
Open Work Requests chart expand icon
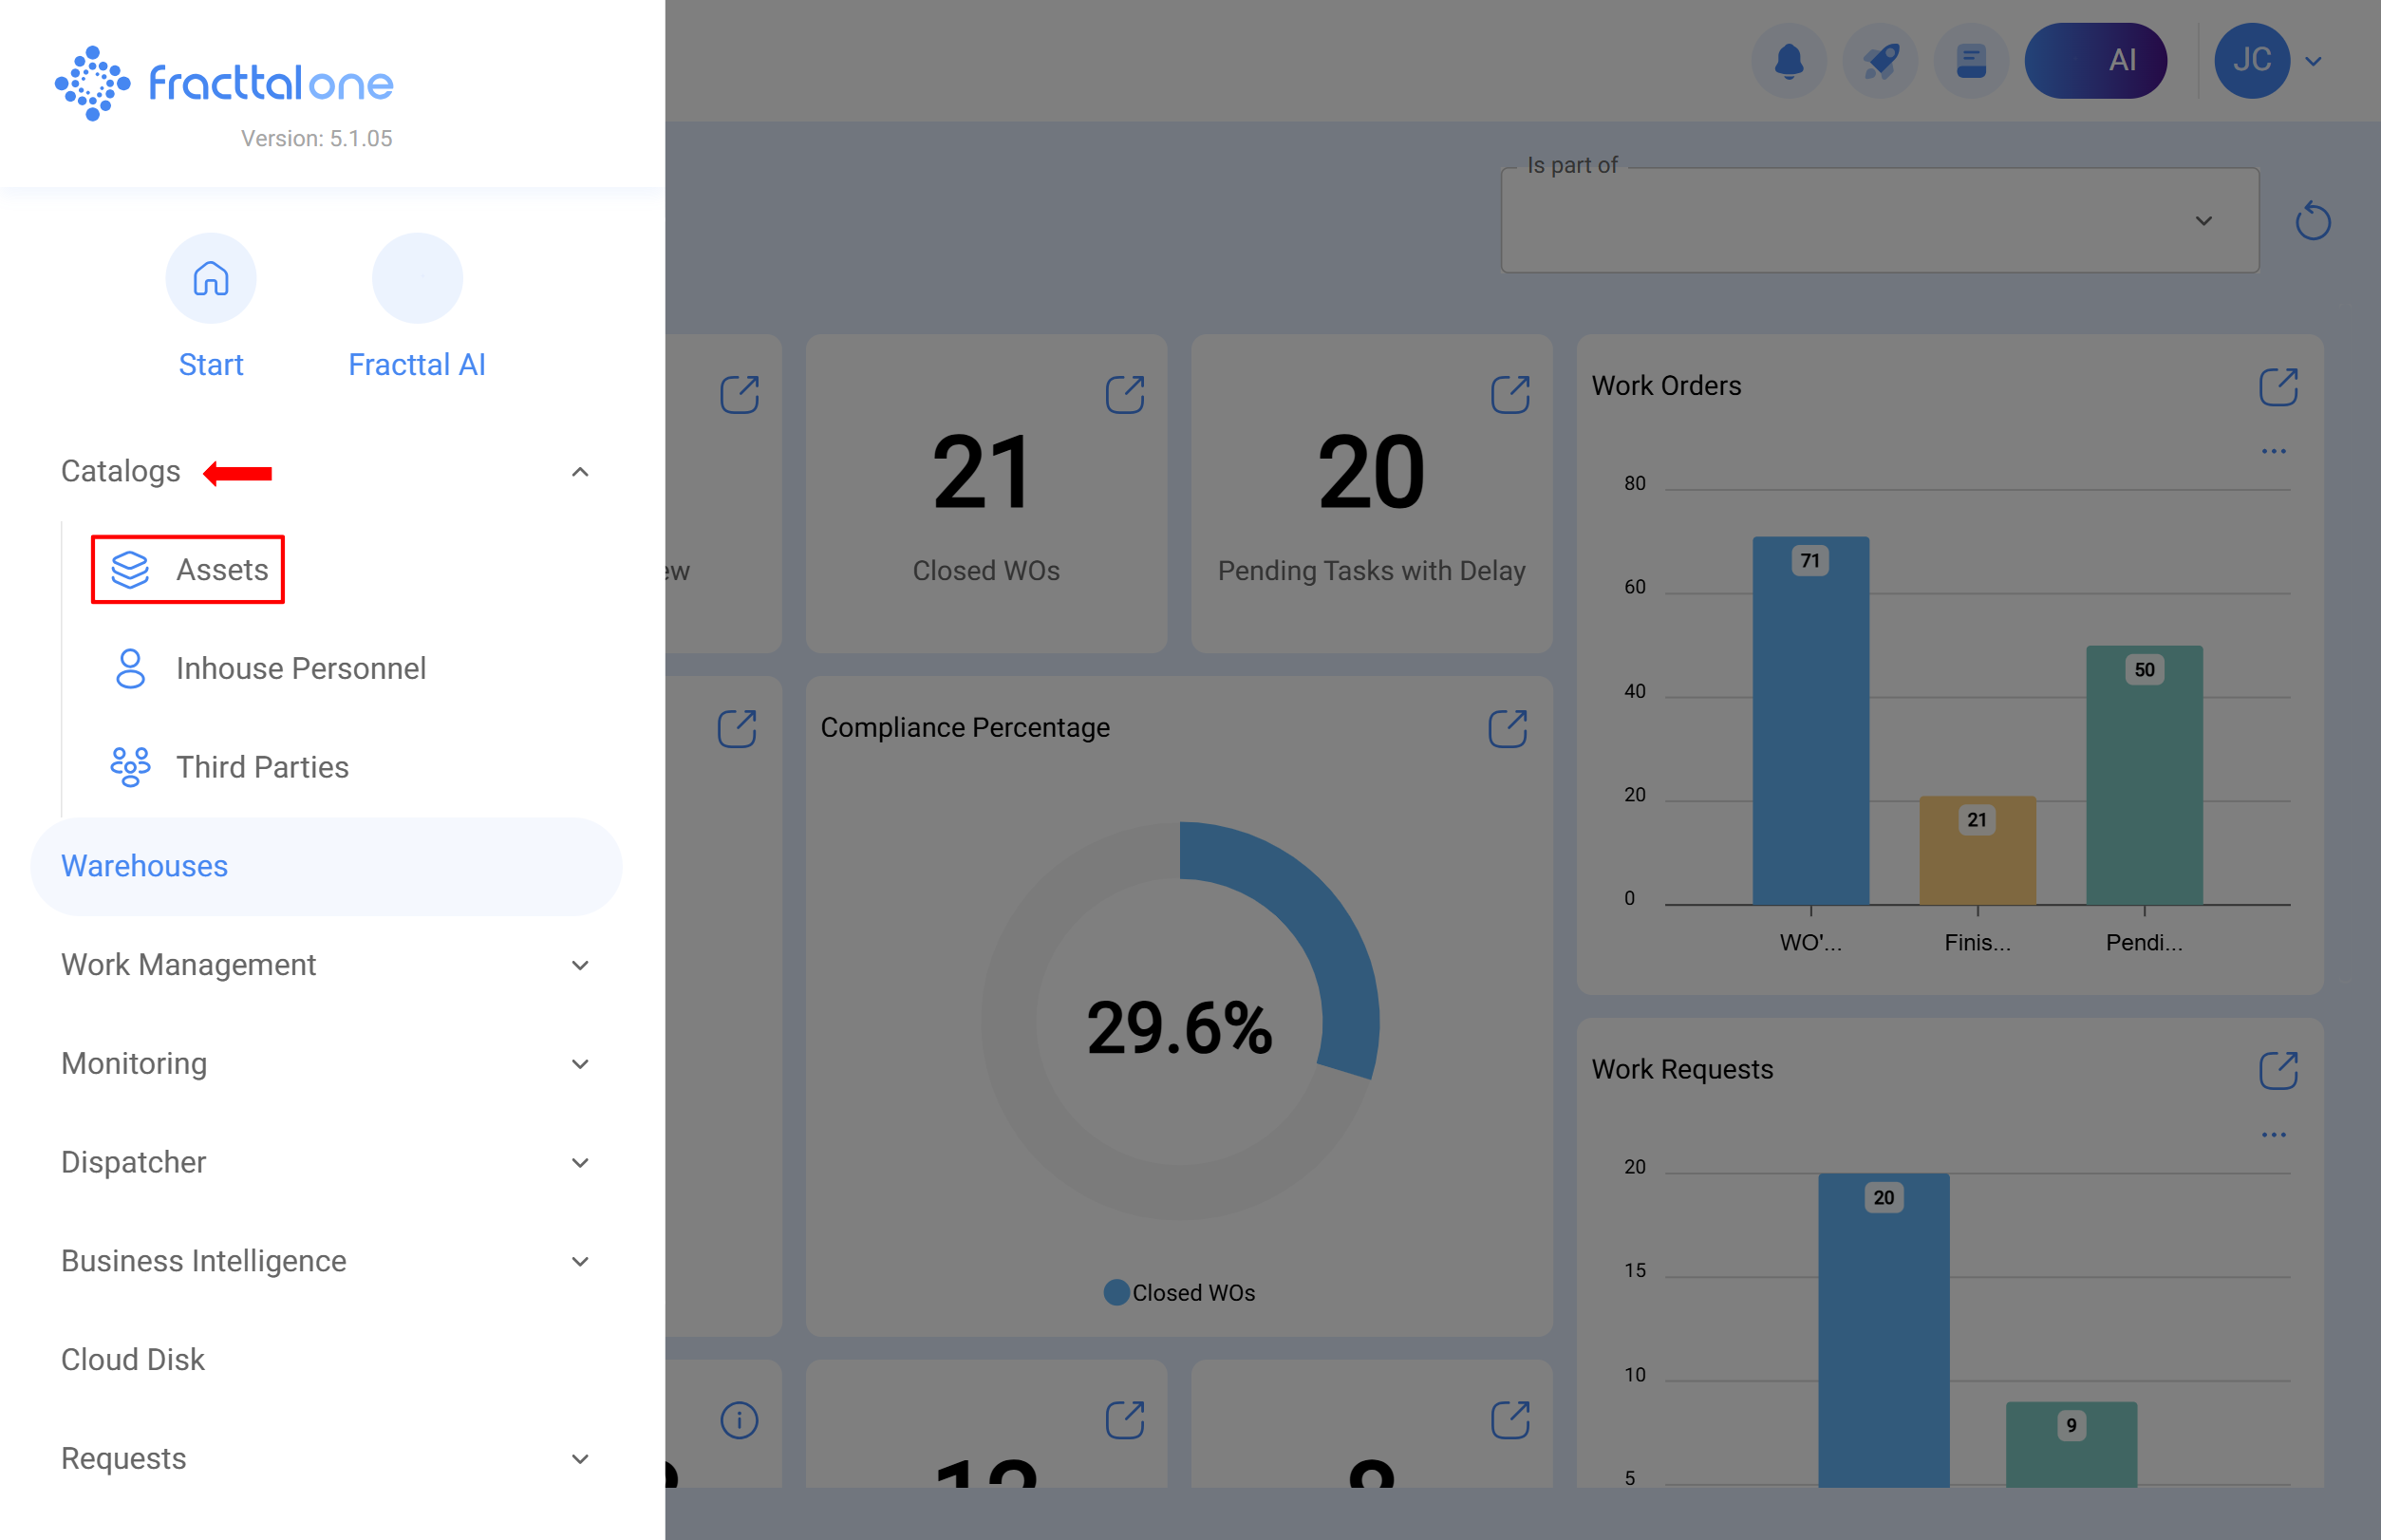pos(2278,1071)
